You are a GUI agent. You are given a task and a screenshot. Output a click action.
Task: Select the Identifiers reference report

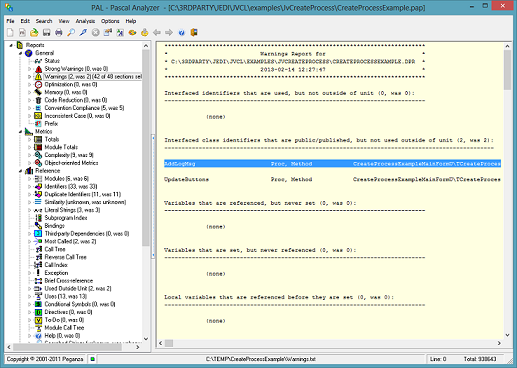[71, 186]
